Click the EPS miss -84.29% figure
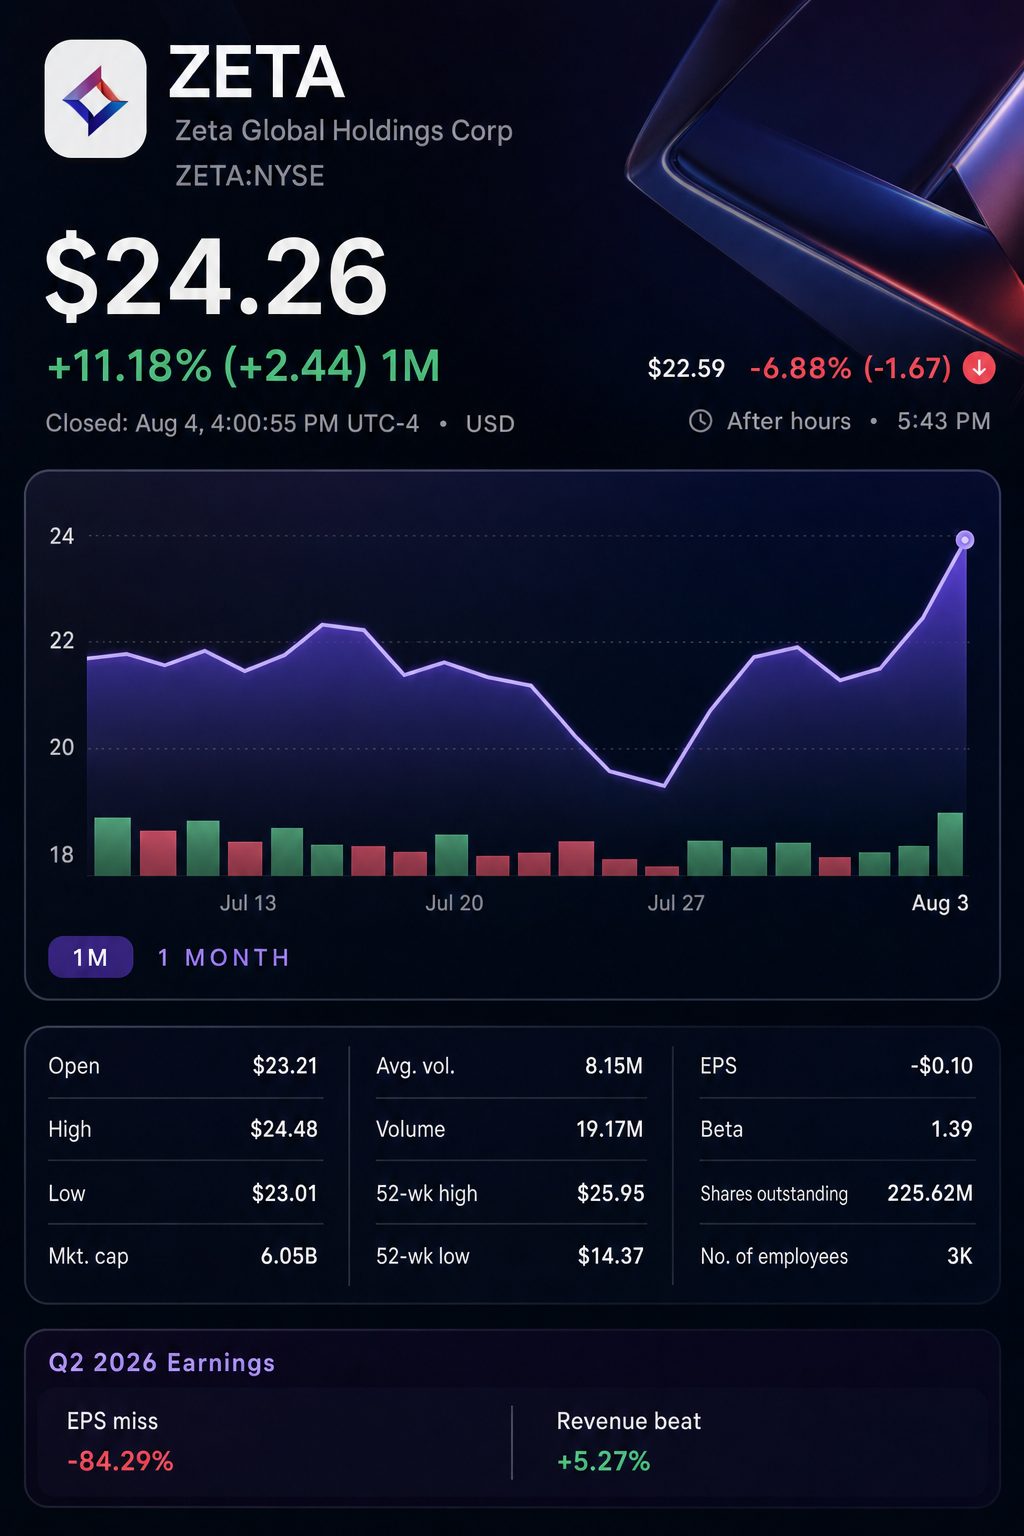The height and width of the screenshot is (1536, 1024). [120, 1461]
